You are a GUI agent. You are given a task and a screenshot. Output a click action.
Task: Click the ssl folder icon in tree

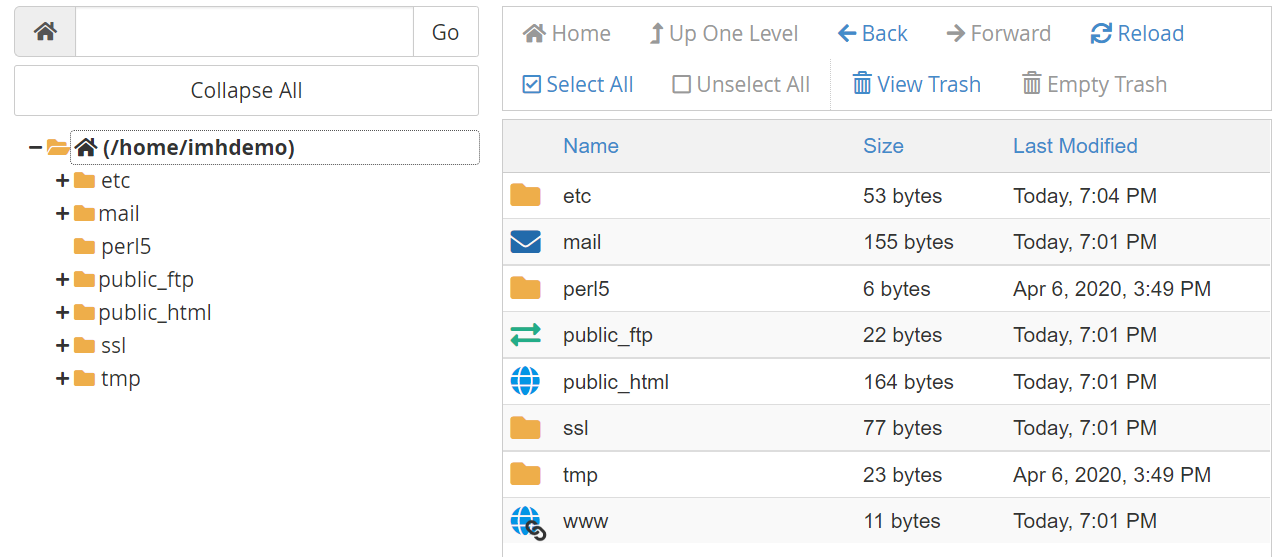click(x=84, y=346)
